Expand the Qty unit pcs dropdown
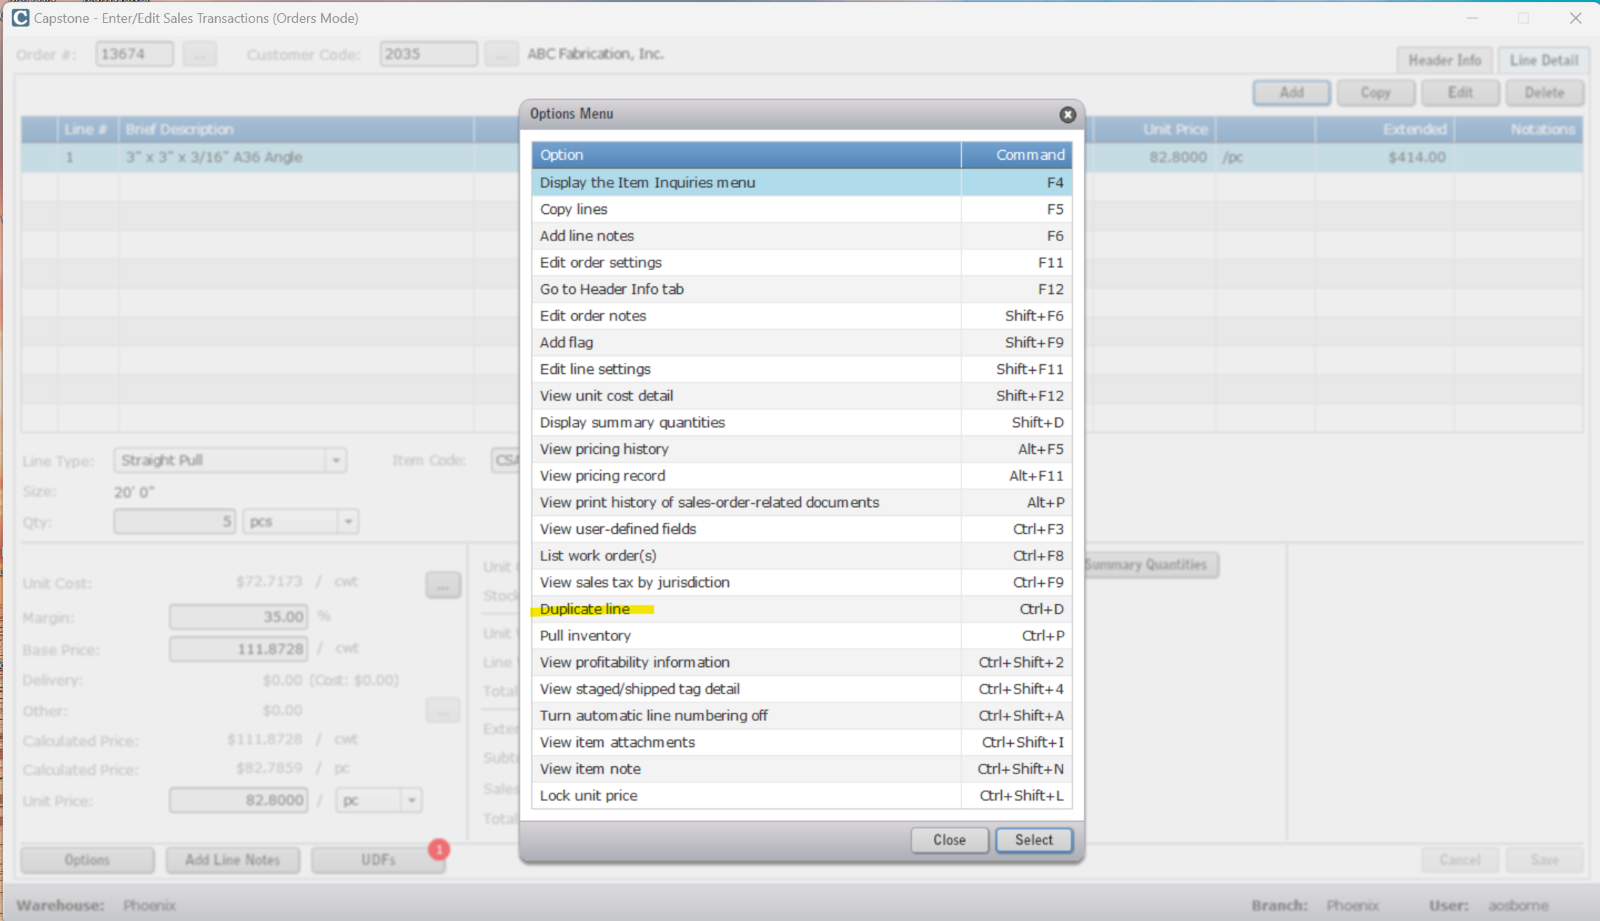 click(x=348, y=522)
